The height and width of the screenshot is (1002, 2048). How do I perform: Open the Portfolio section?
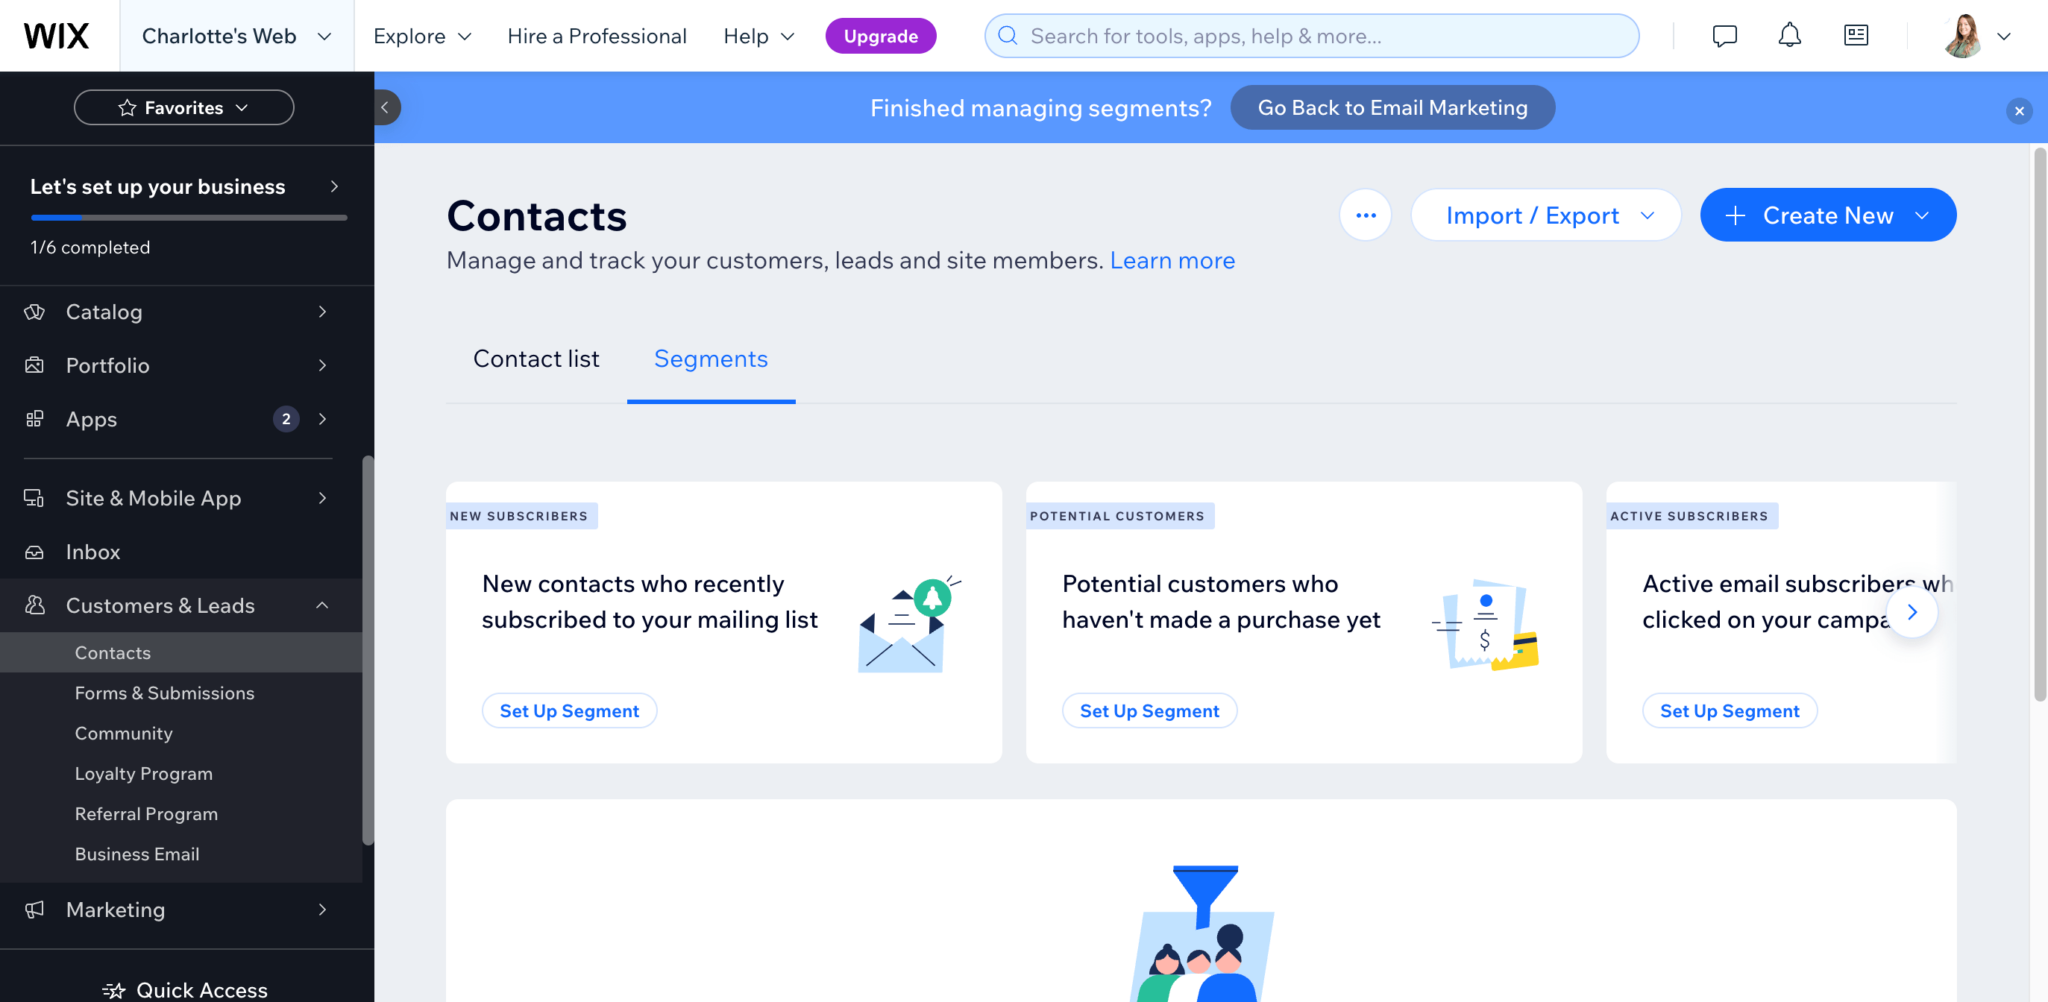108,365
